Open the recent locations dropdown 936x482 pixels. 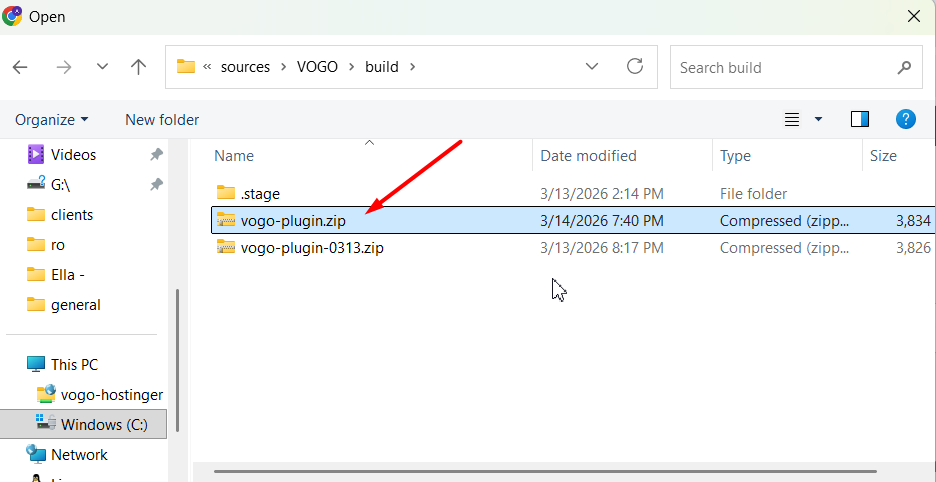102,67
